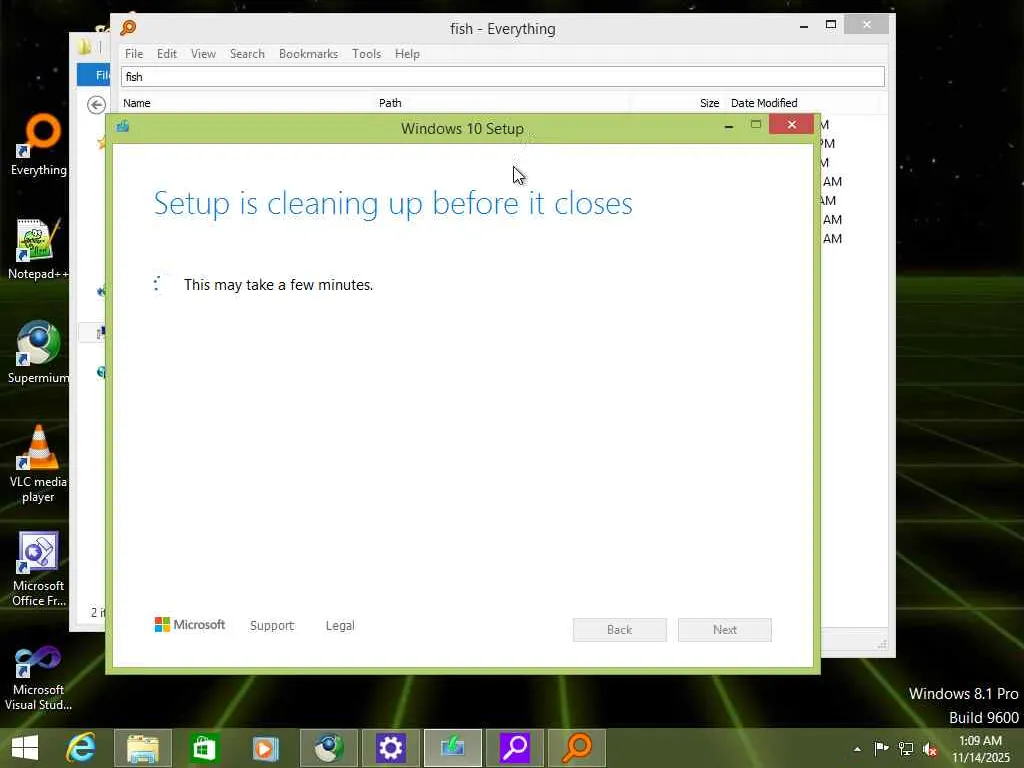Open Microsoft Visual Stud... desktop shortcut

click(38, 677)
